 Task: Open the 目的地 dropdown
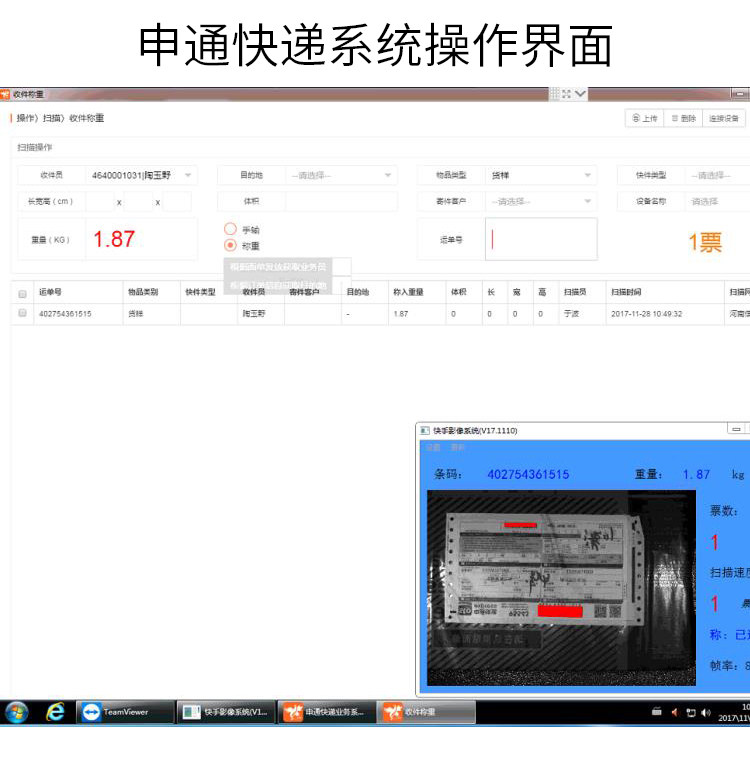pyautogui.click(x=341, y=175)
